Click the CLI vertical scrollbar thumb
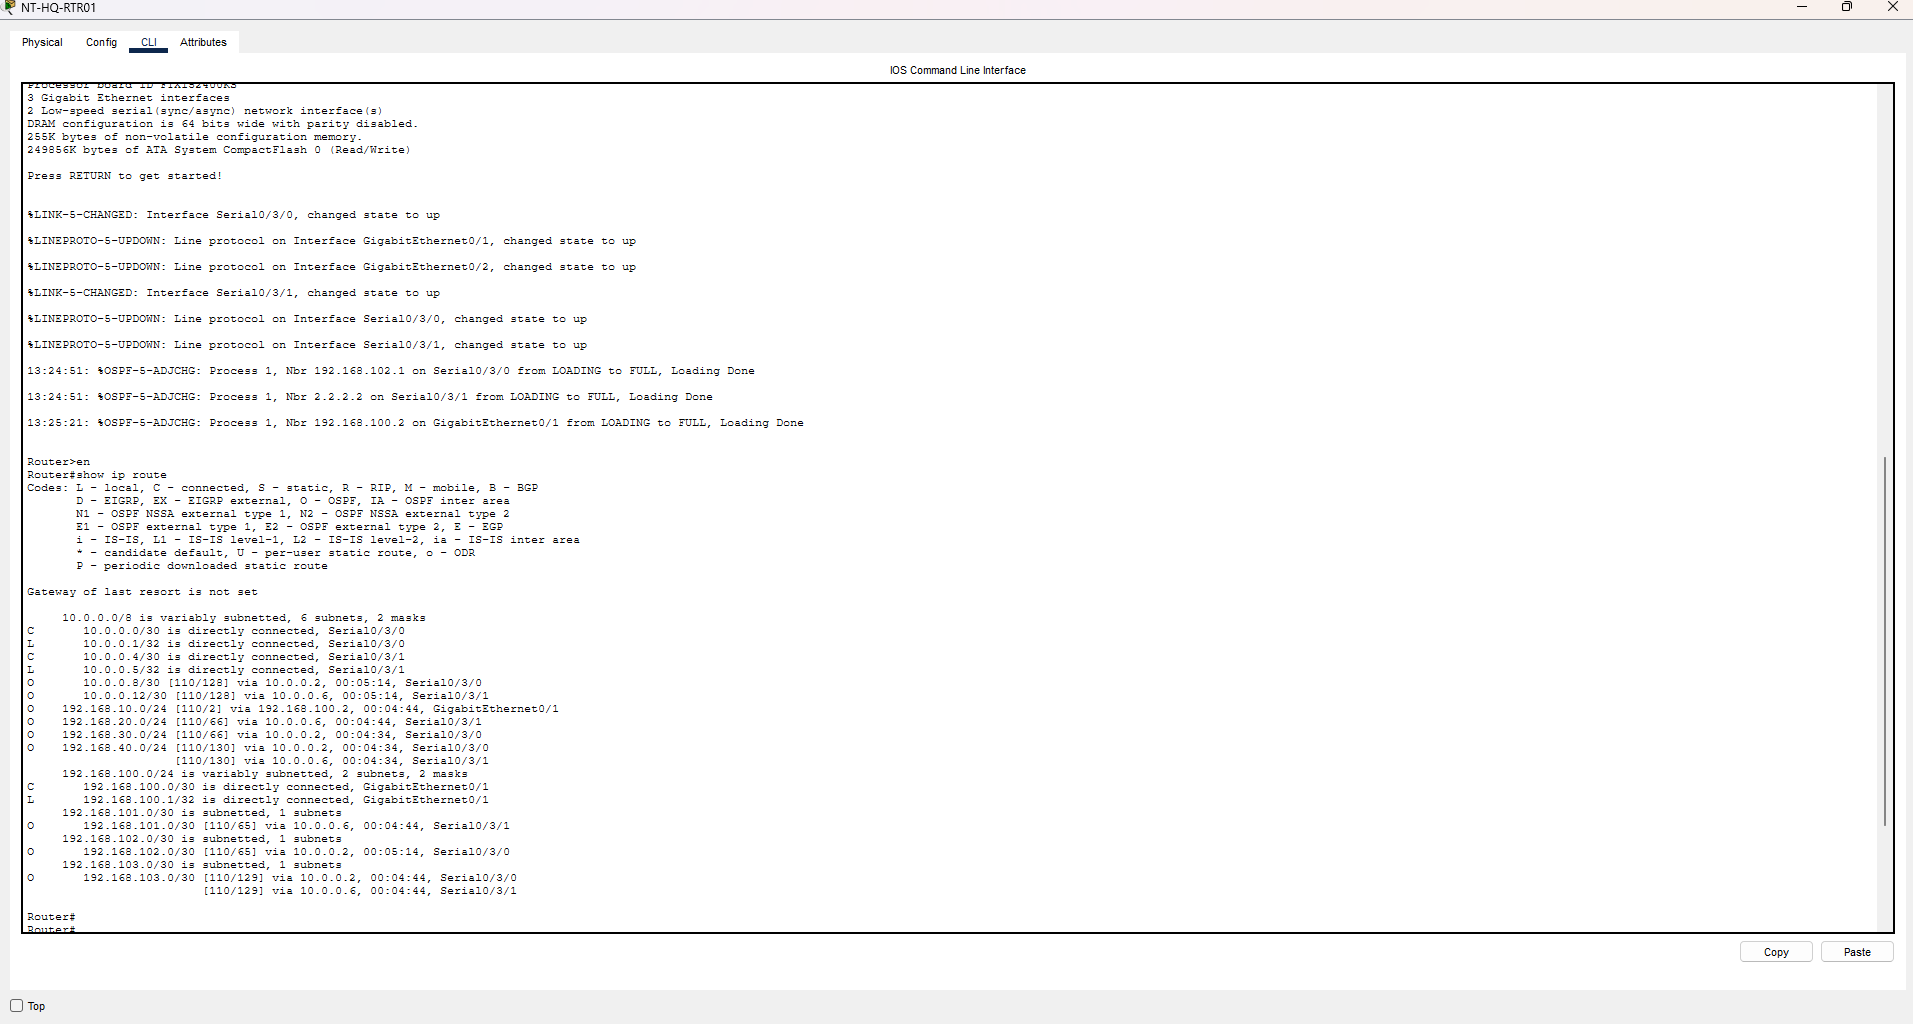The image size is (1913, 1024). [x=1885, y=641]
